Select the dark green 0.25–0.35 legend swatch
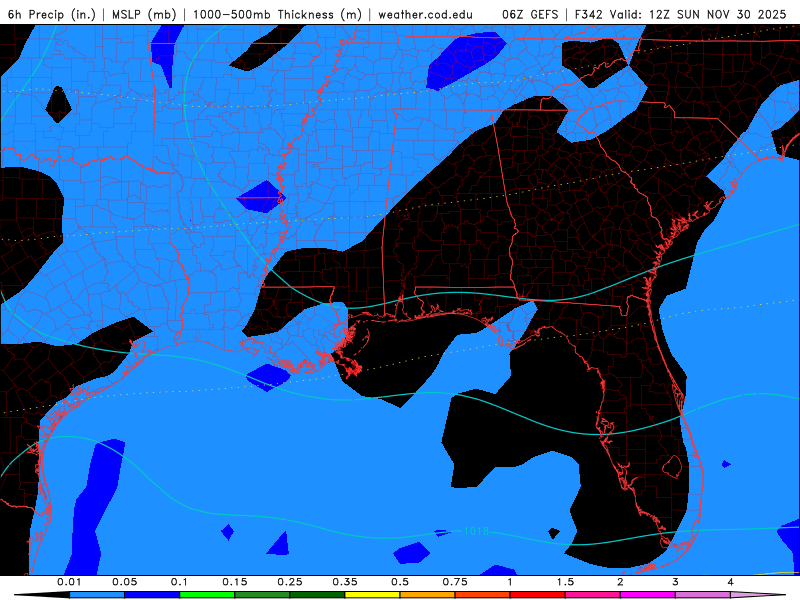 [x=317, y=595]
